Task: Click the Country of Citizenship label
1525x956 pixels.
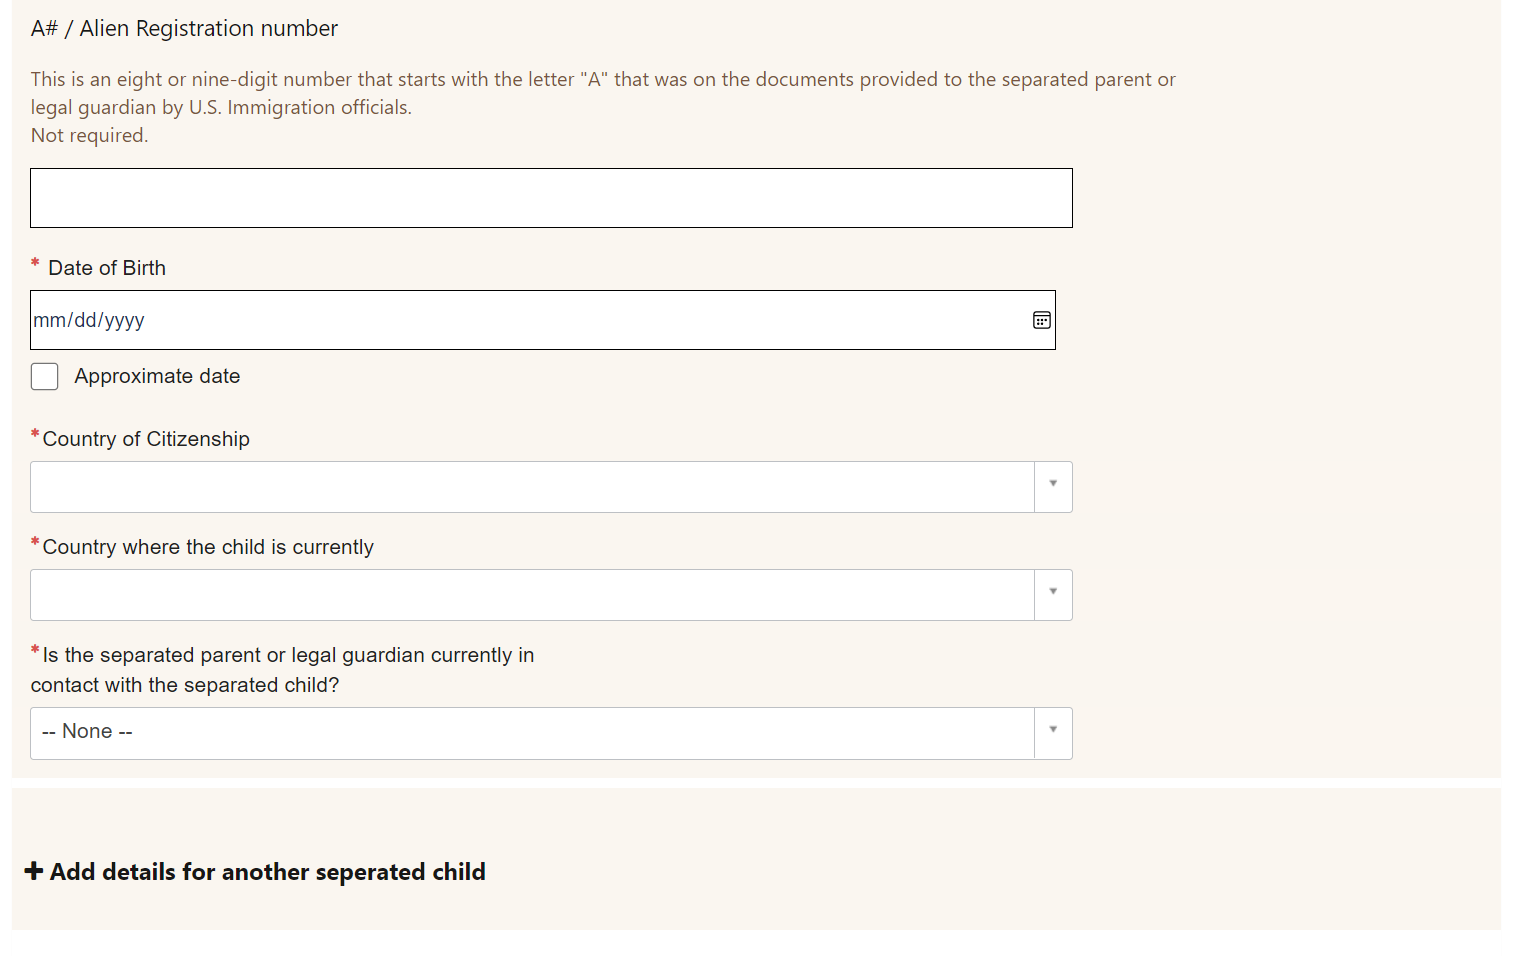Action: click(x=146, y=439)
